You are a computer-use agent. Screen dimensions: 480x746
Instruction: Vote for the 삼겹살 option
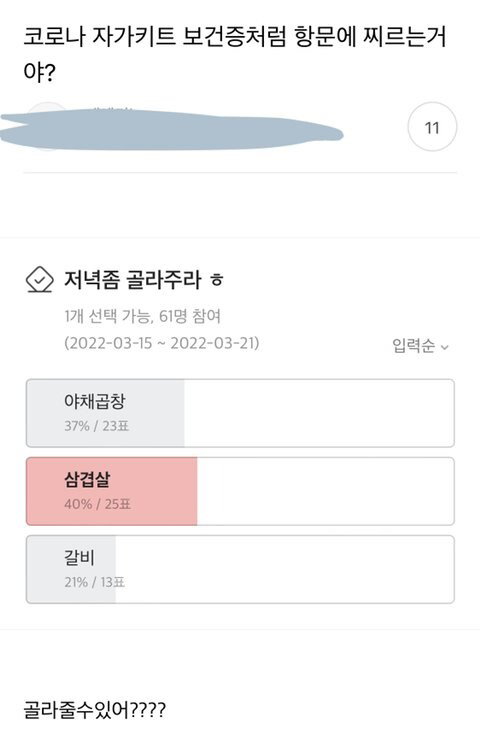pyautogui.click(x=240, y=491)
